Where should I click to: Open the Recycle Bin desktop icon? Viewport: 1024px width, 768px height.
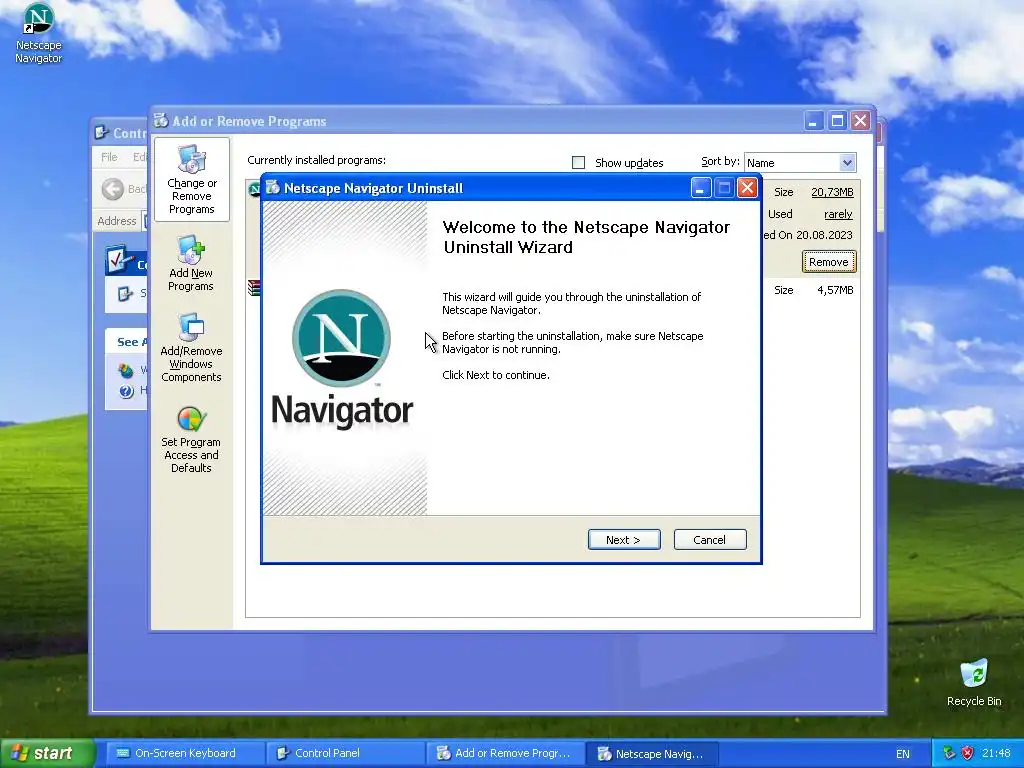click(x=974, y=673)
